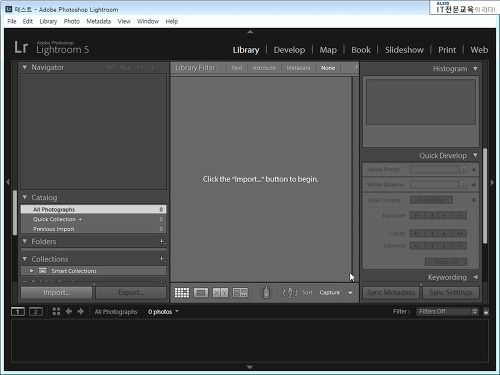500x375 pixels.
Task: Click the Import... button
Action: tap(56, 293)
